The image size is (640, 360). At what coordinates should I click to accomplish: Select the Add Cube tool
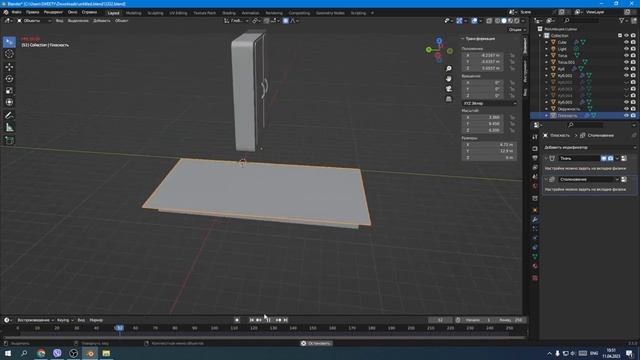[9, 140]
